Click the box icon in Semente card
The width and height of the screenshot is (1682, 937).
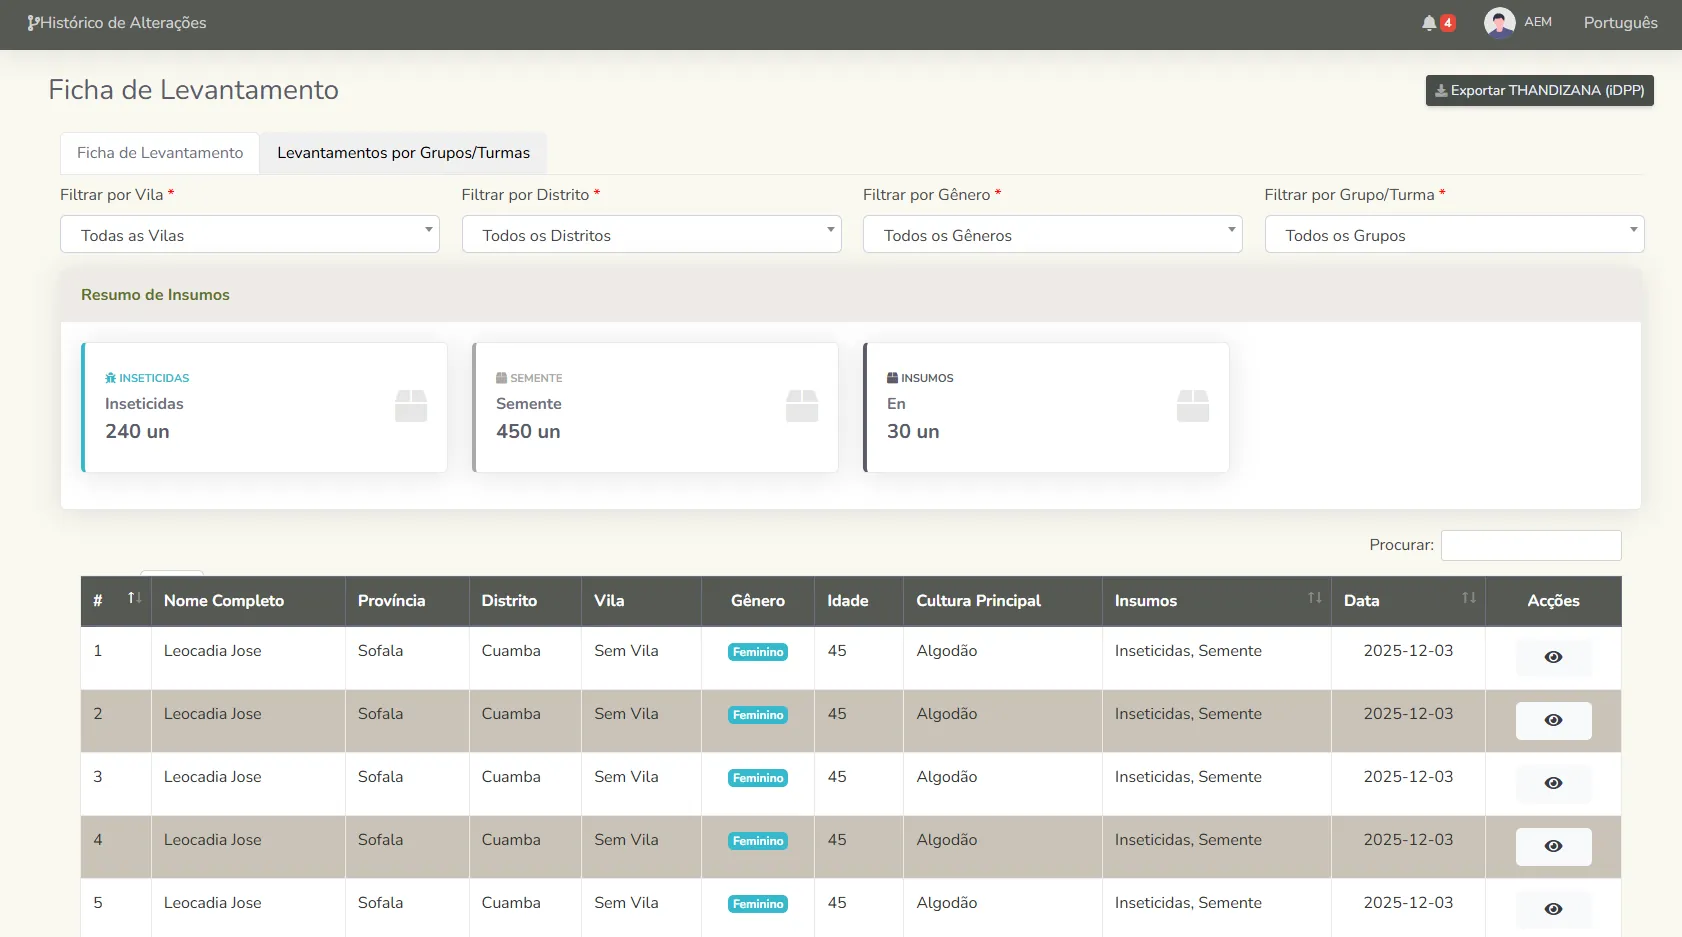pyautogui.click(x=802, y=406)
